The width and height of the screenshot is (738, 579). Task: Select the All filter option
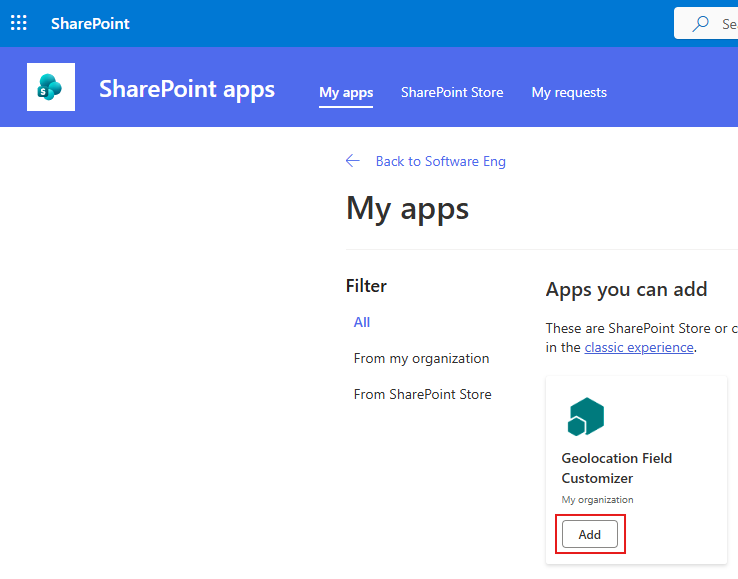pos(362,322)
